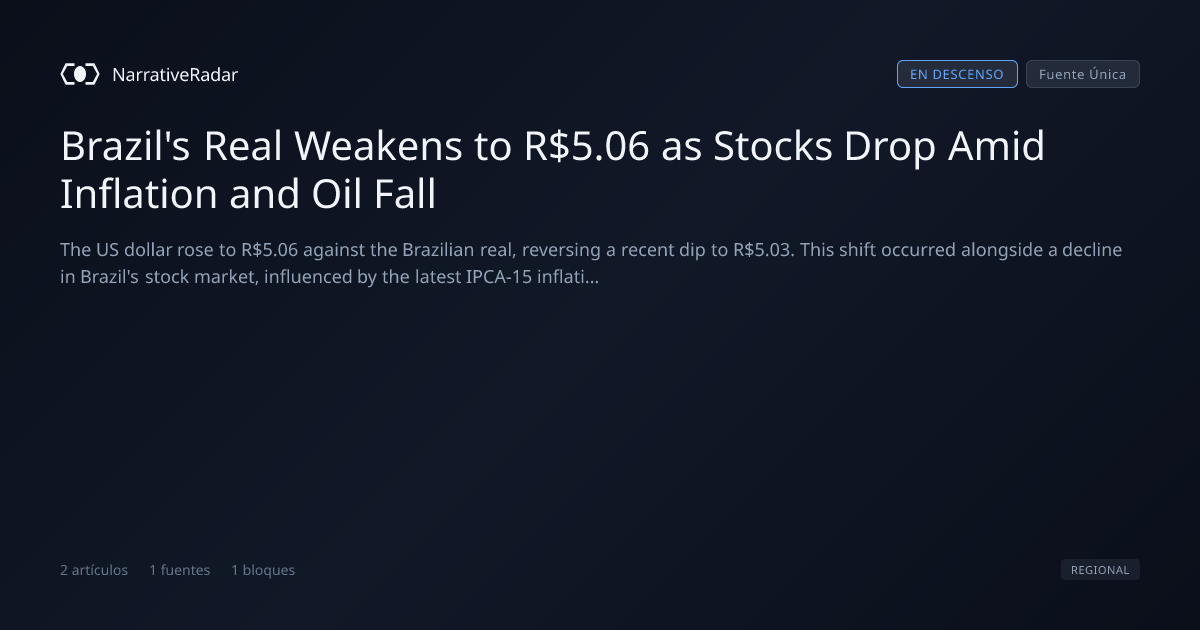Click the NarrativeRadar logo icon
Screen dimensions: 1200x630
coord(80,74)
